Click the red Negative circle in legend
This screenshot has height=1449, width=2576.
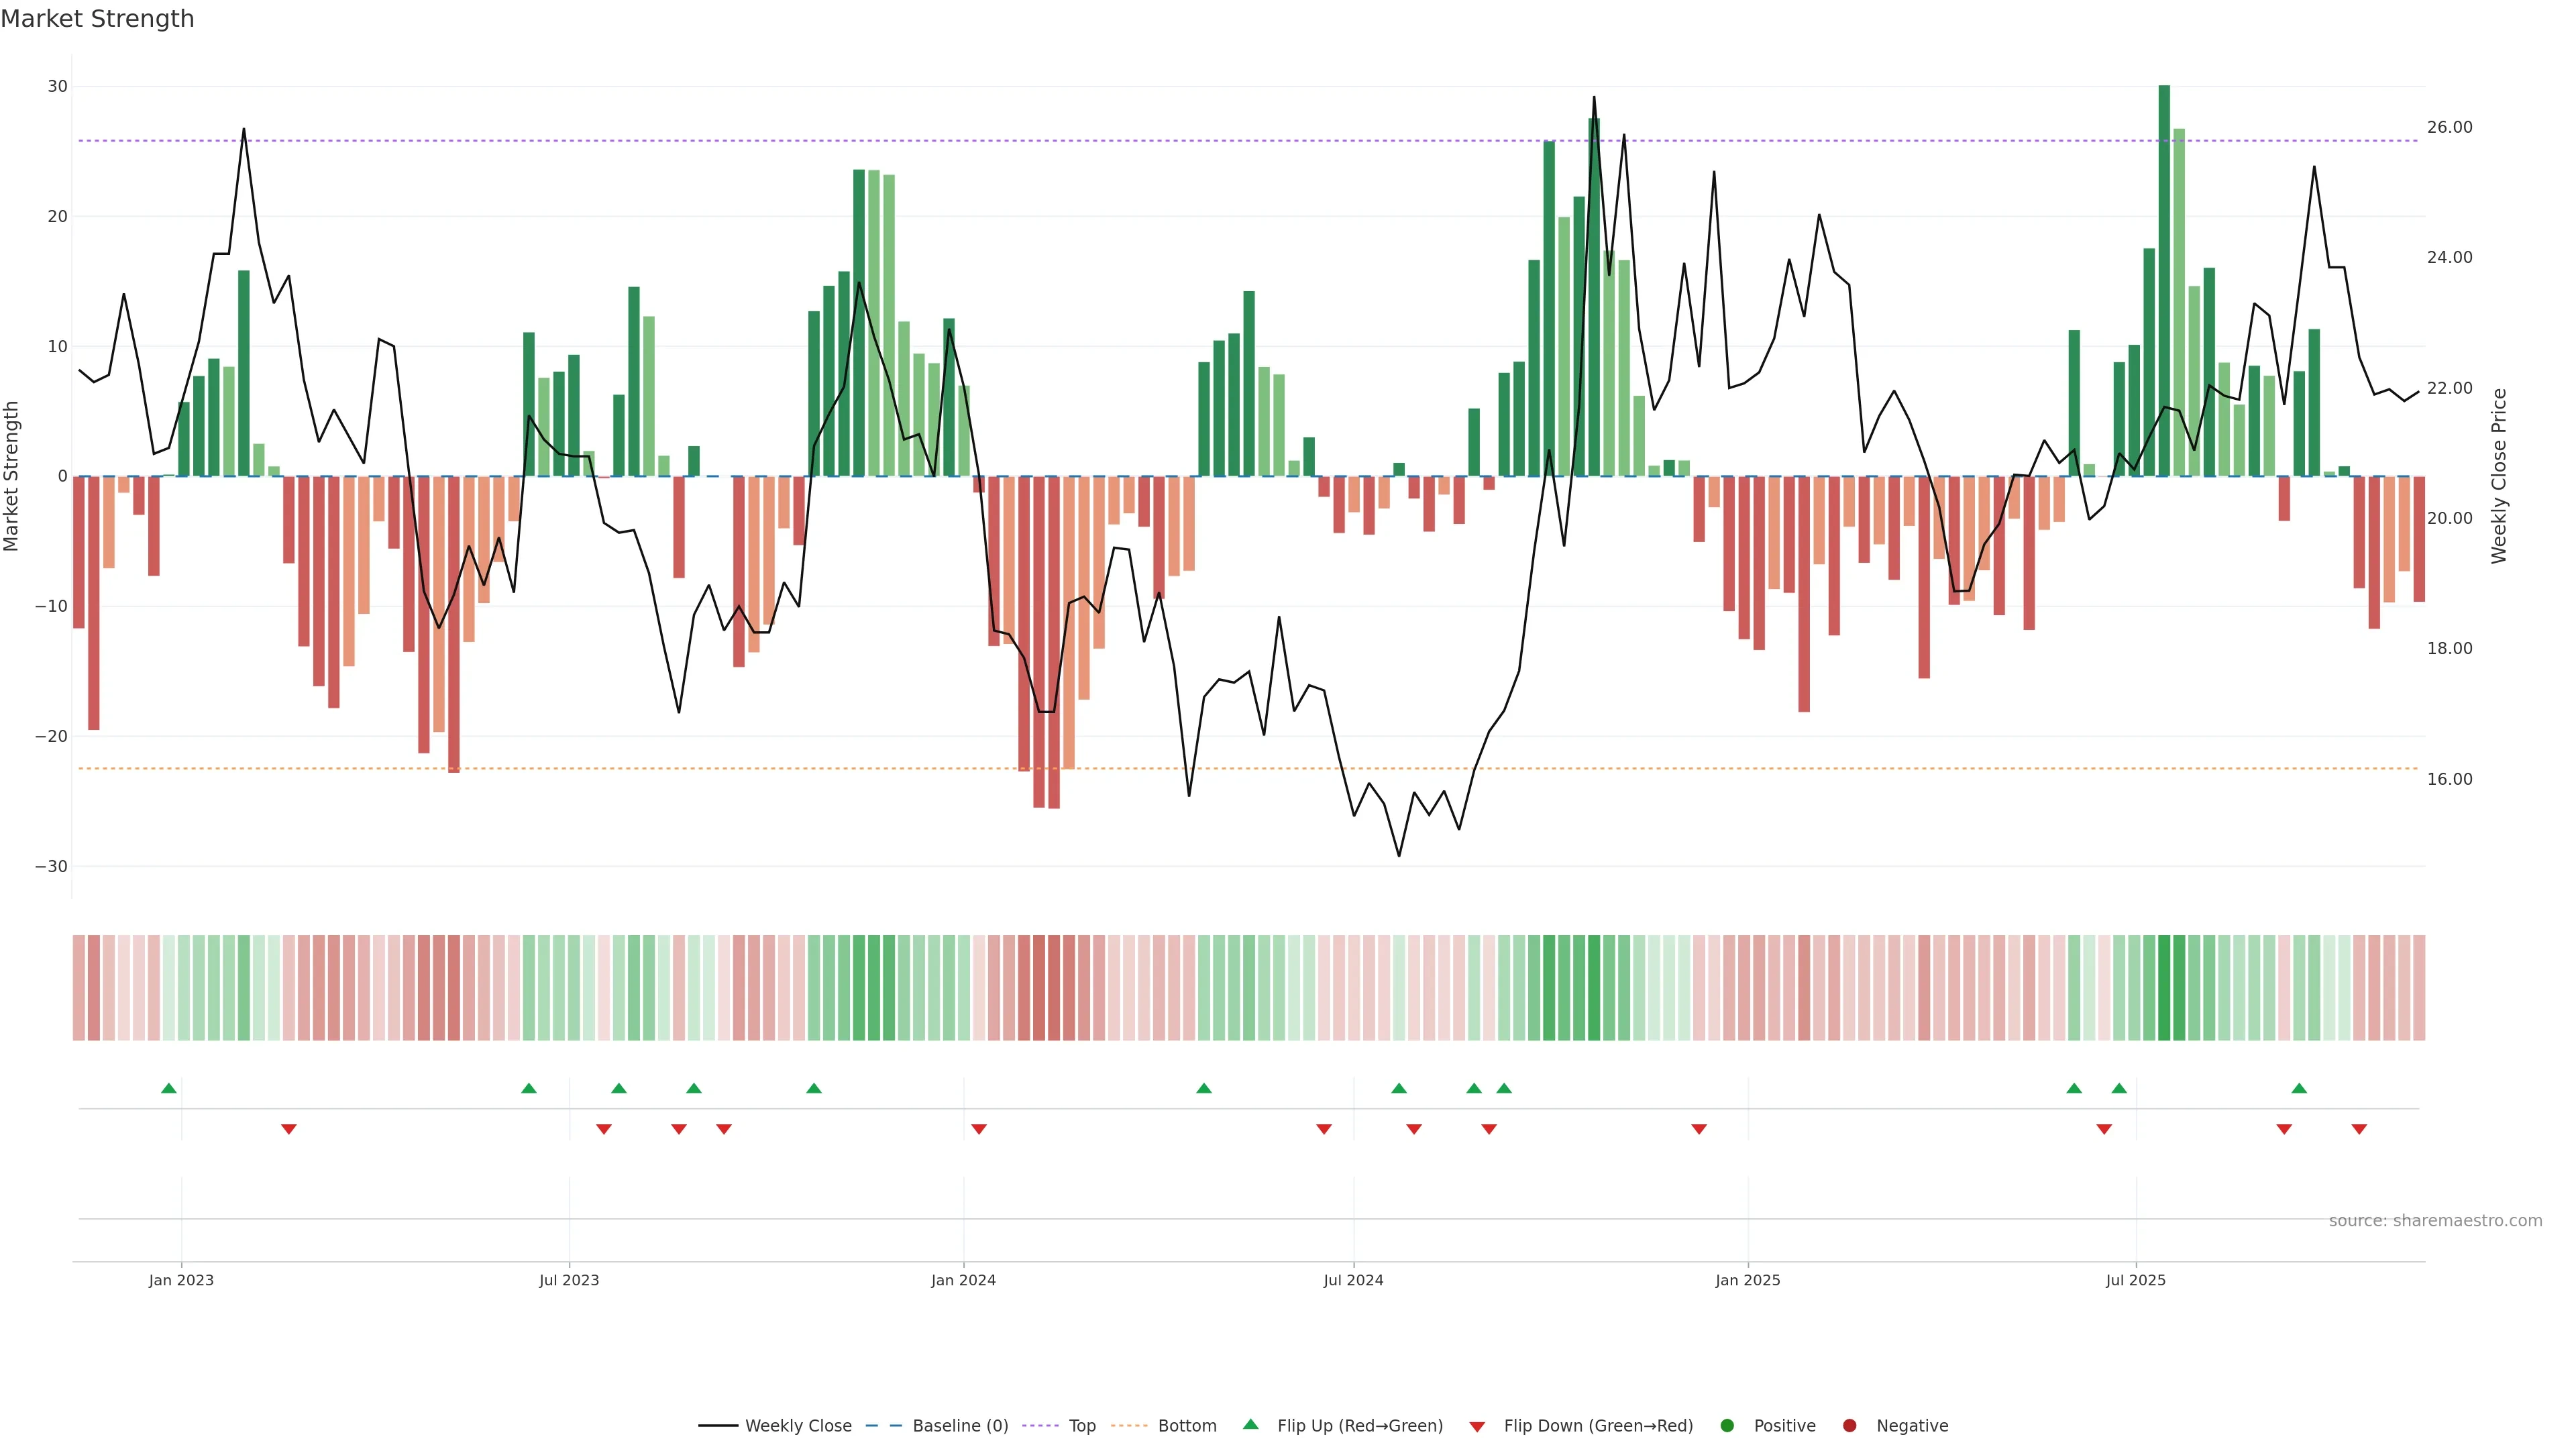tap(1849, 1426)
